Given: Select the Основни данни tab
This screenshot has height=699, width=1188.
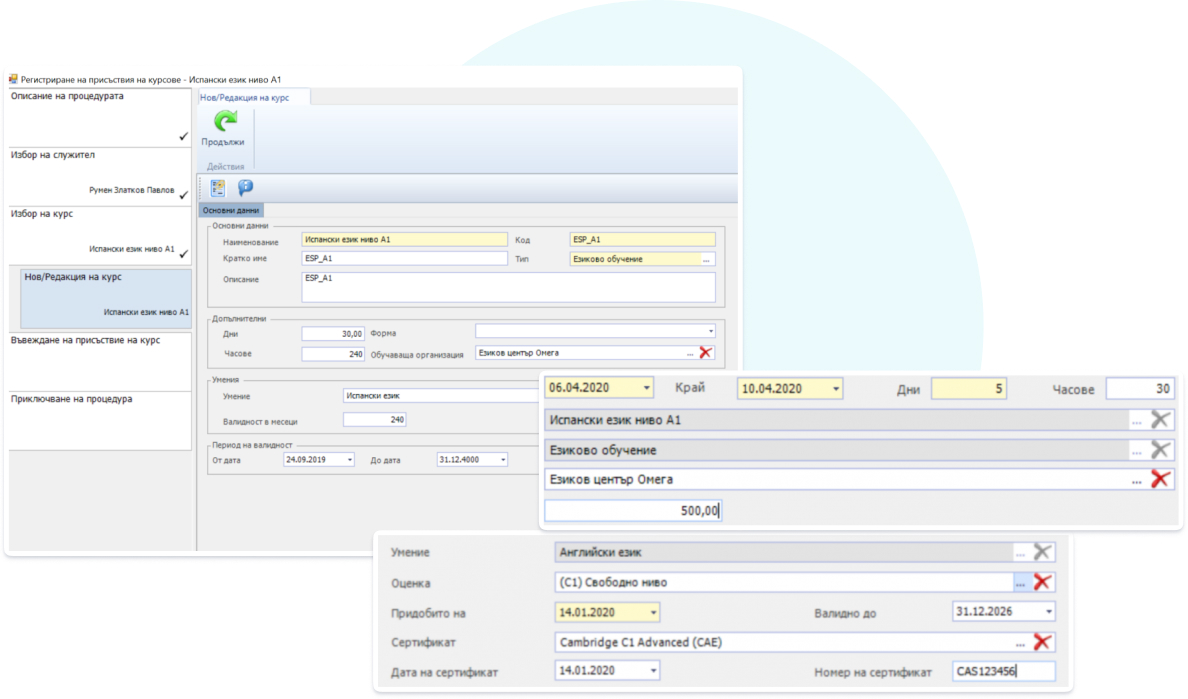Looking at the screenshot, I should tap(231, 211).
